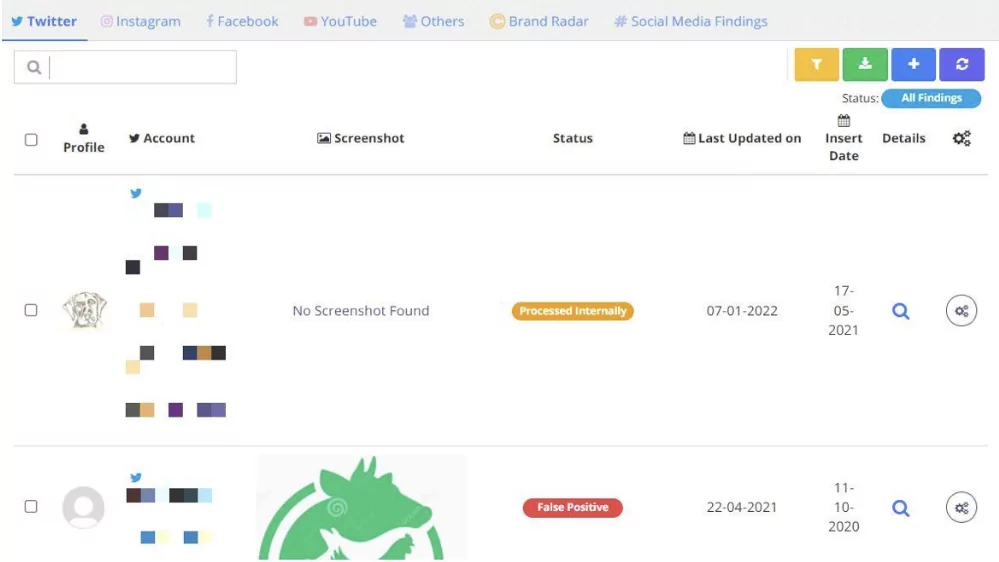Open the Facebook tab
Screen dimensions: 999x562
pyautogui.click(x=242, y=21)
